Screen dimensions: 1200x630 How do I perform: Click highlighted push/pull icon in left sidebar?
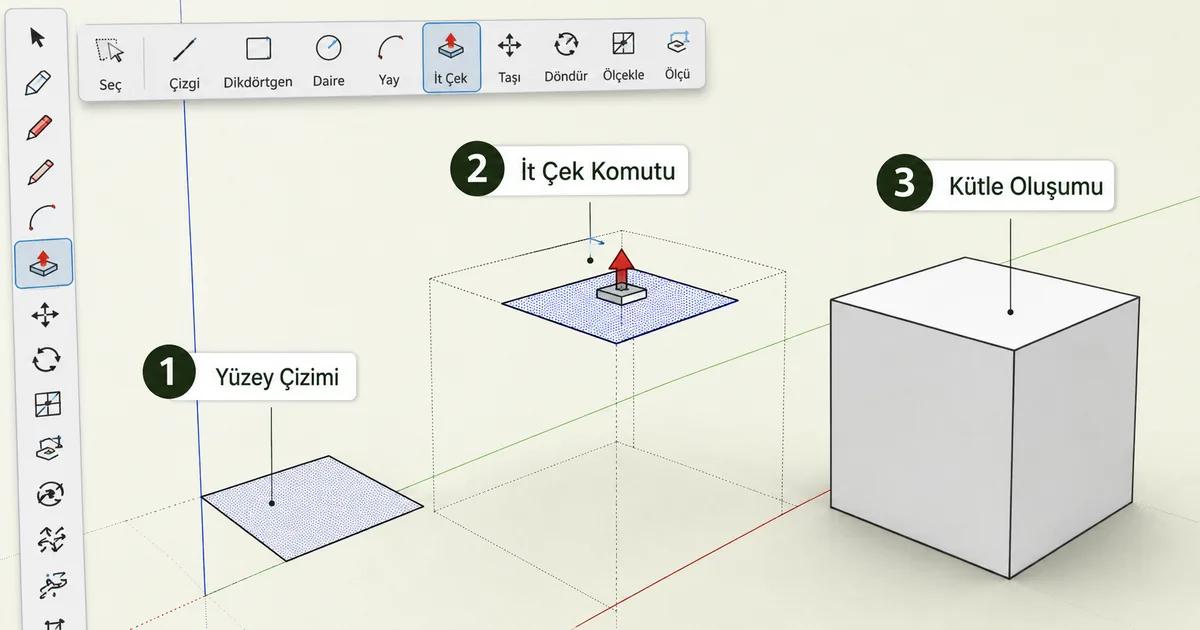pos(43,264)
